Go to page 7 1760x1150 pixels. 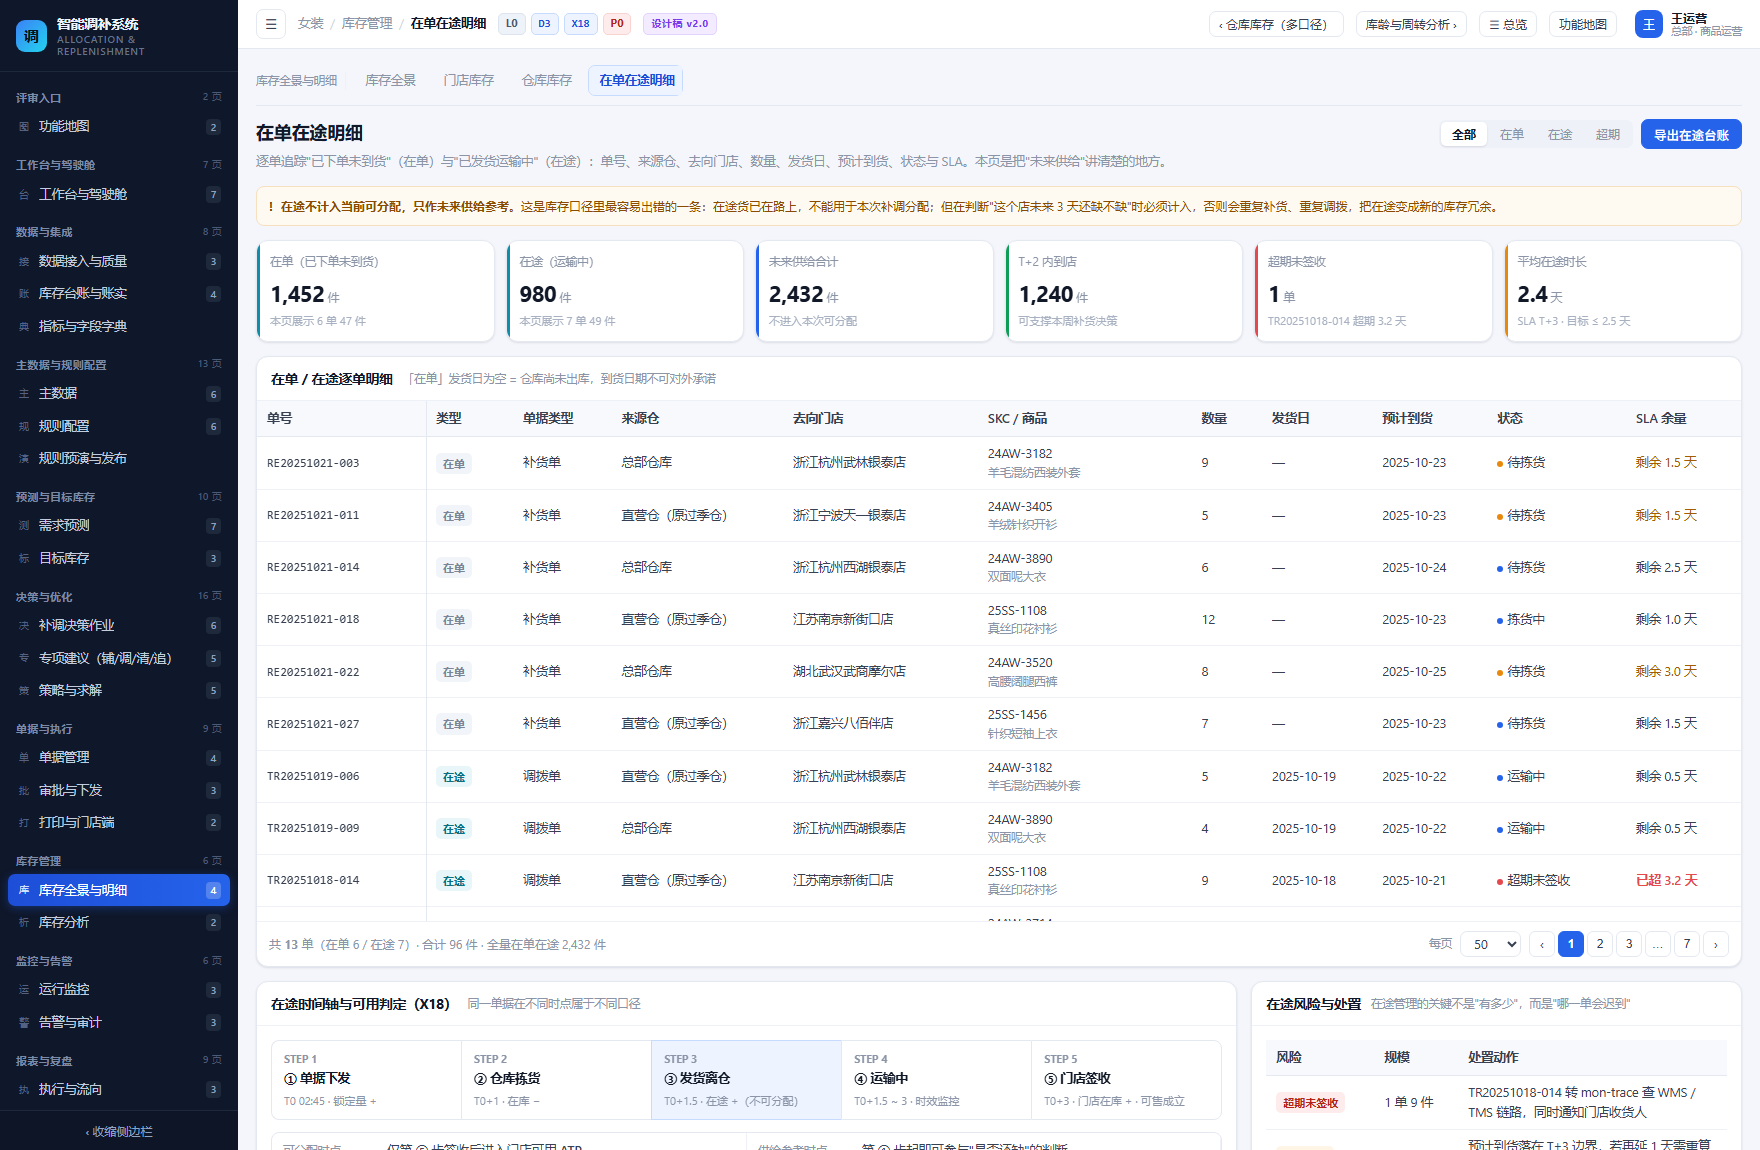pos(1687,945)
